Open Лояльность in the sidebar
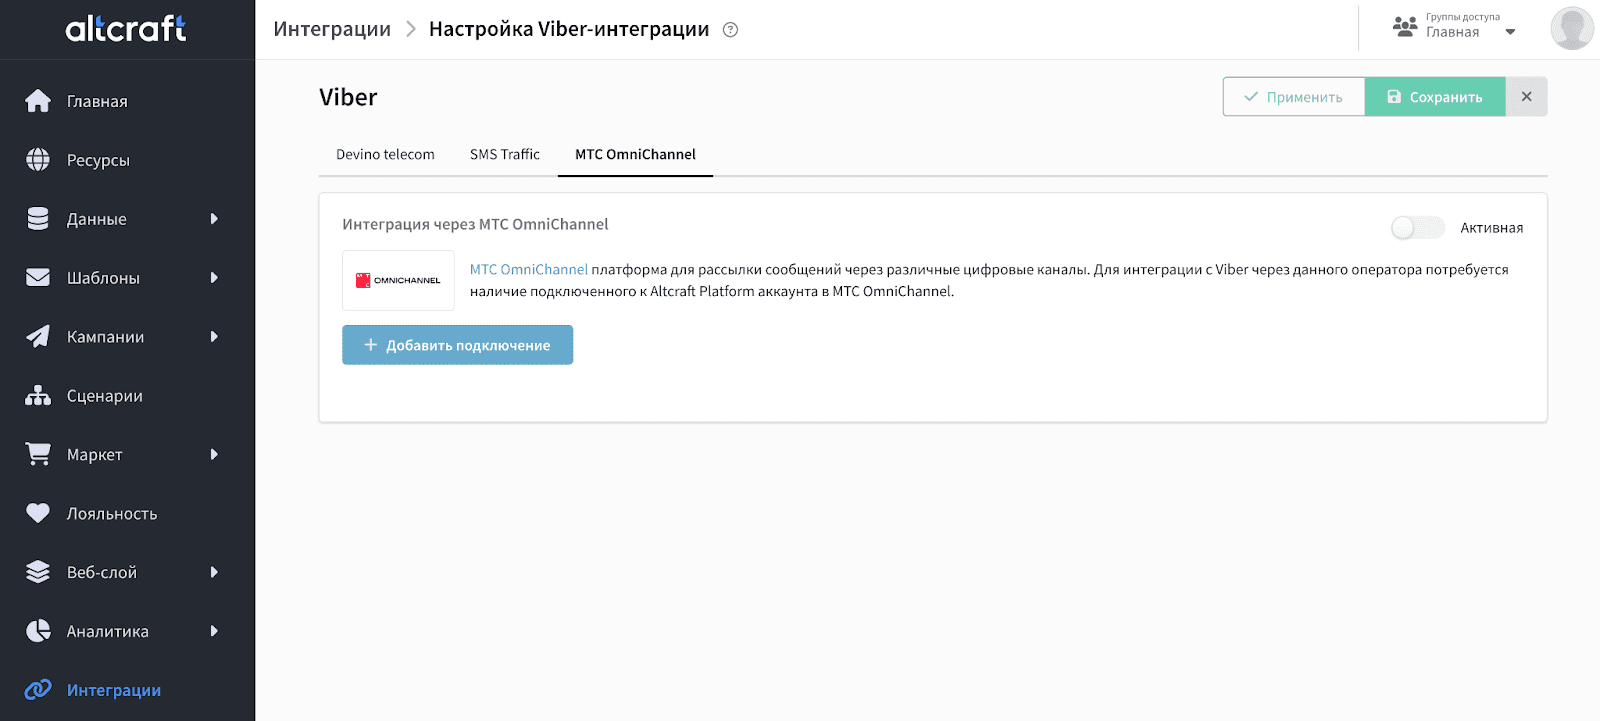Image resolution: width=1600 pixels, height=721 pixels. (112, 514)
